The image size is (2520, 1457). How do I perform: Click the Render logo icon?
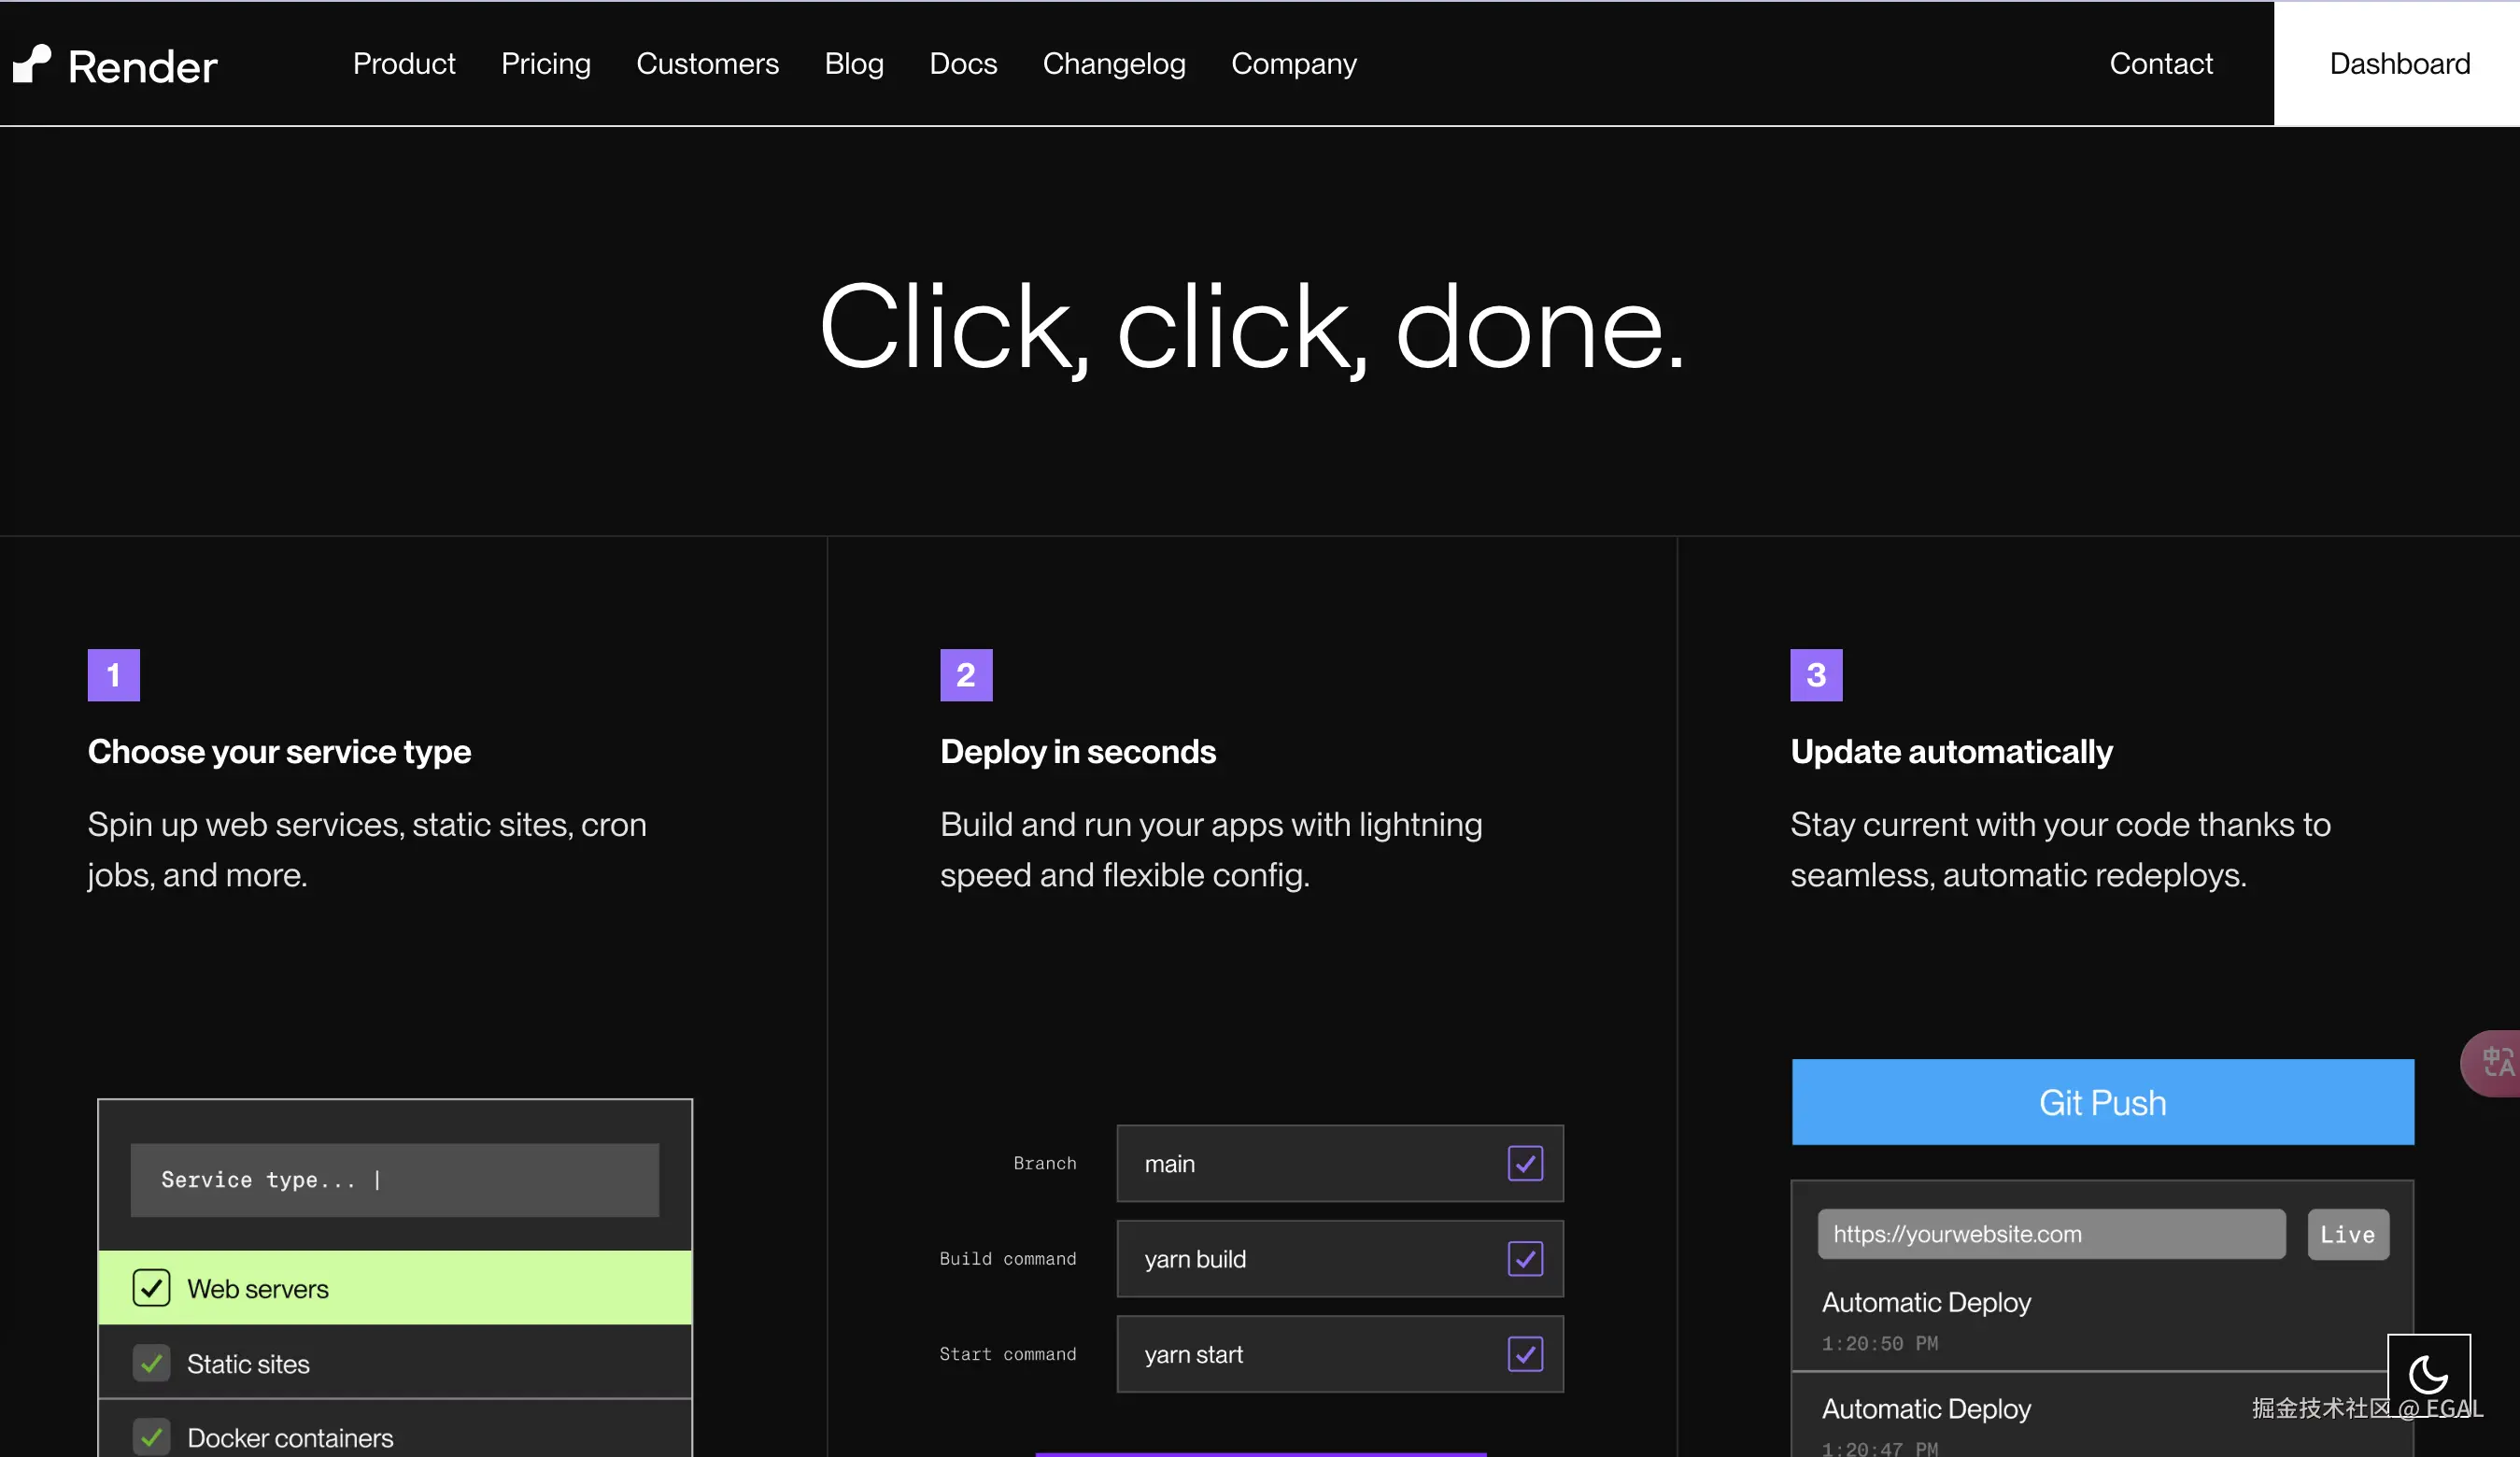point(32,64)
